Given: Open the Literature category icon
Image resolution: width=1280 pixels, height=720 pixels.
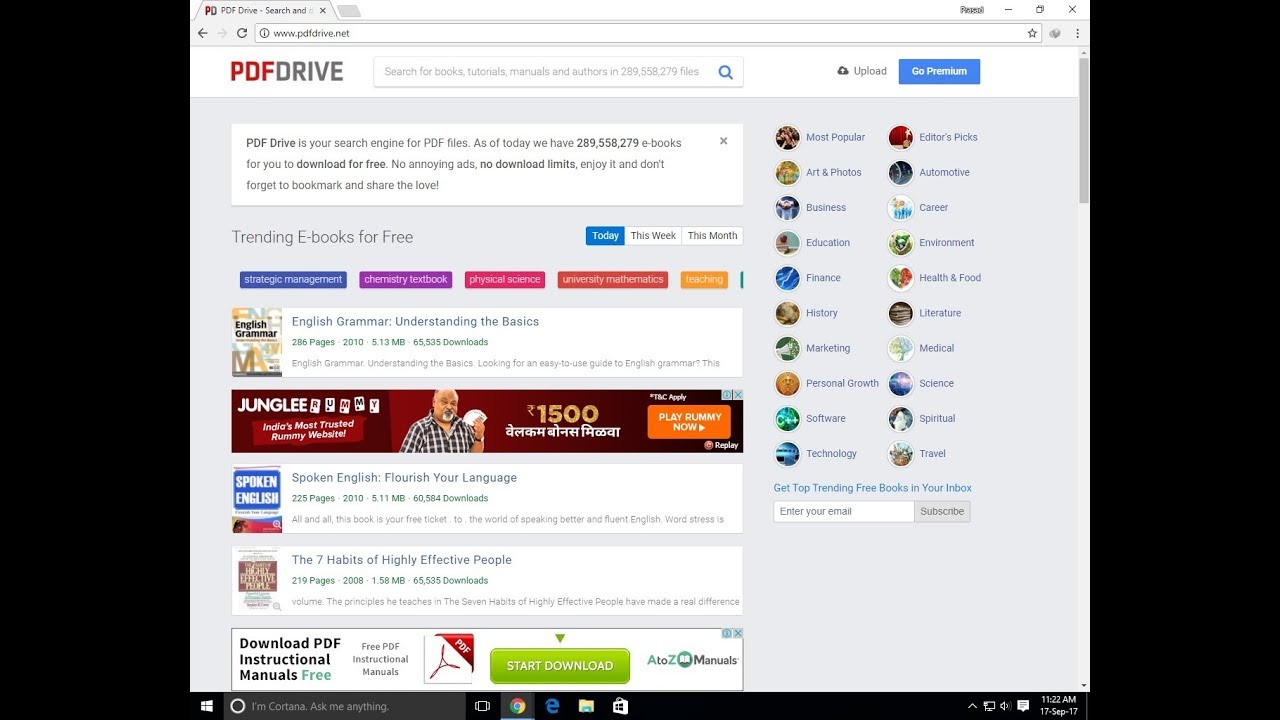Looking at the screenshot, I should (900, 313).
